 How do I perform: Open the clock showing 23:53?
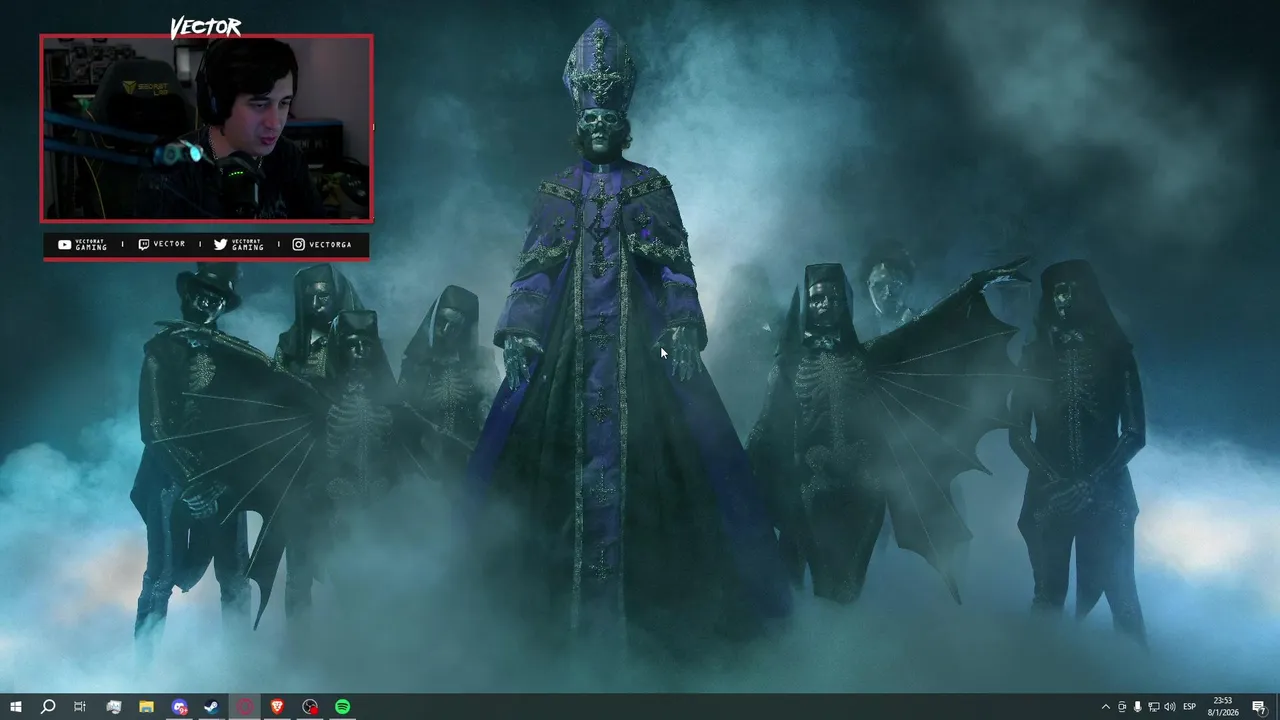tap(1223, 707)
